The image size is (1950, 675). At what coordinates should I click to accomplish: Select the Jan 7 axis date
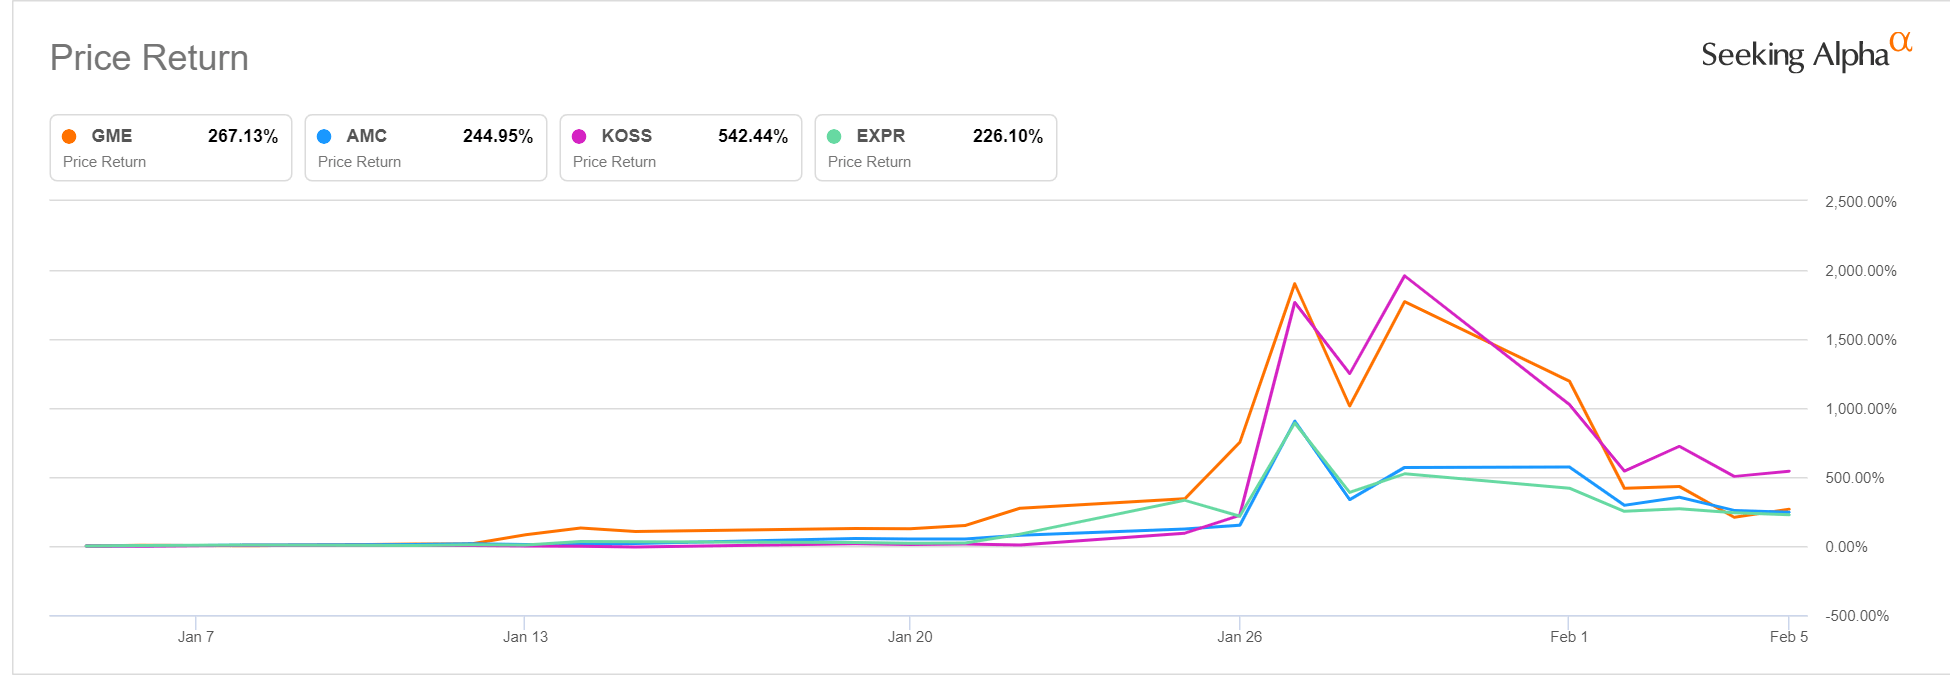pyautogui.click(x=196, y=637)
